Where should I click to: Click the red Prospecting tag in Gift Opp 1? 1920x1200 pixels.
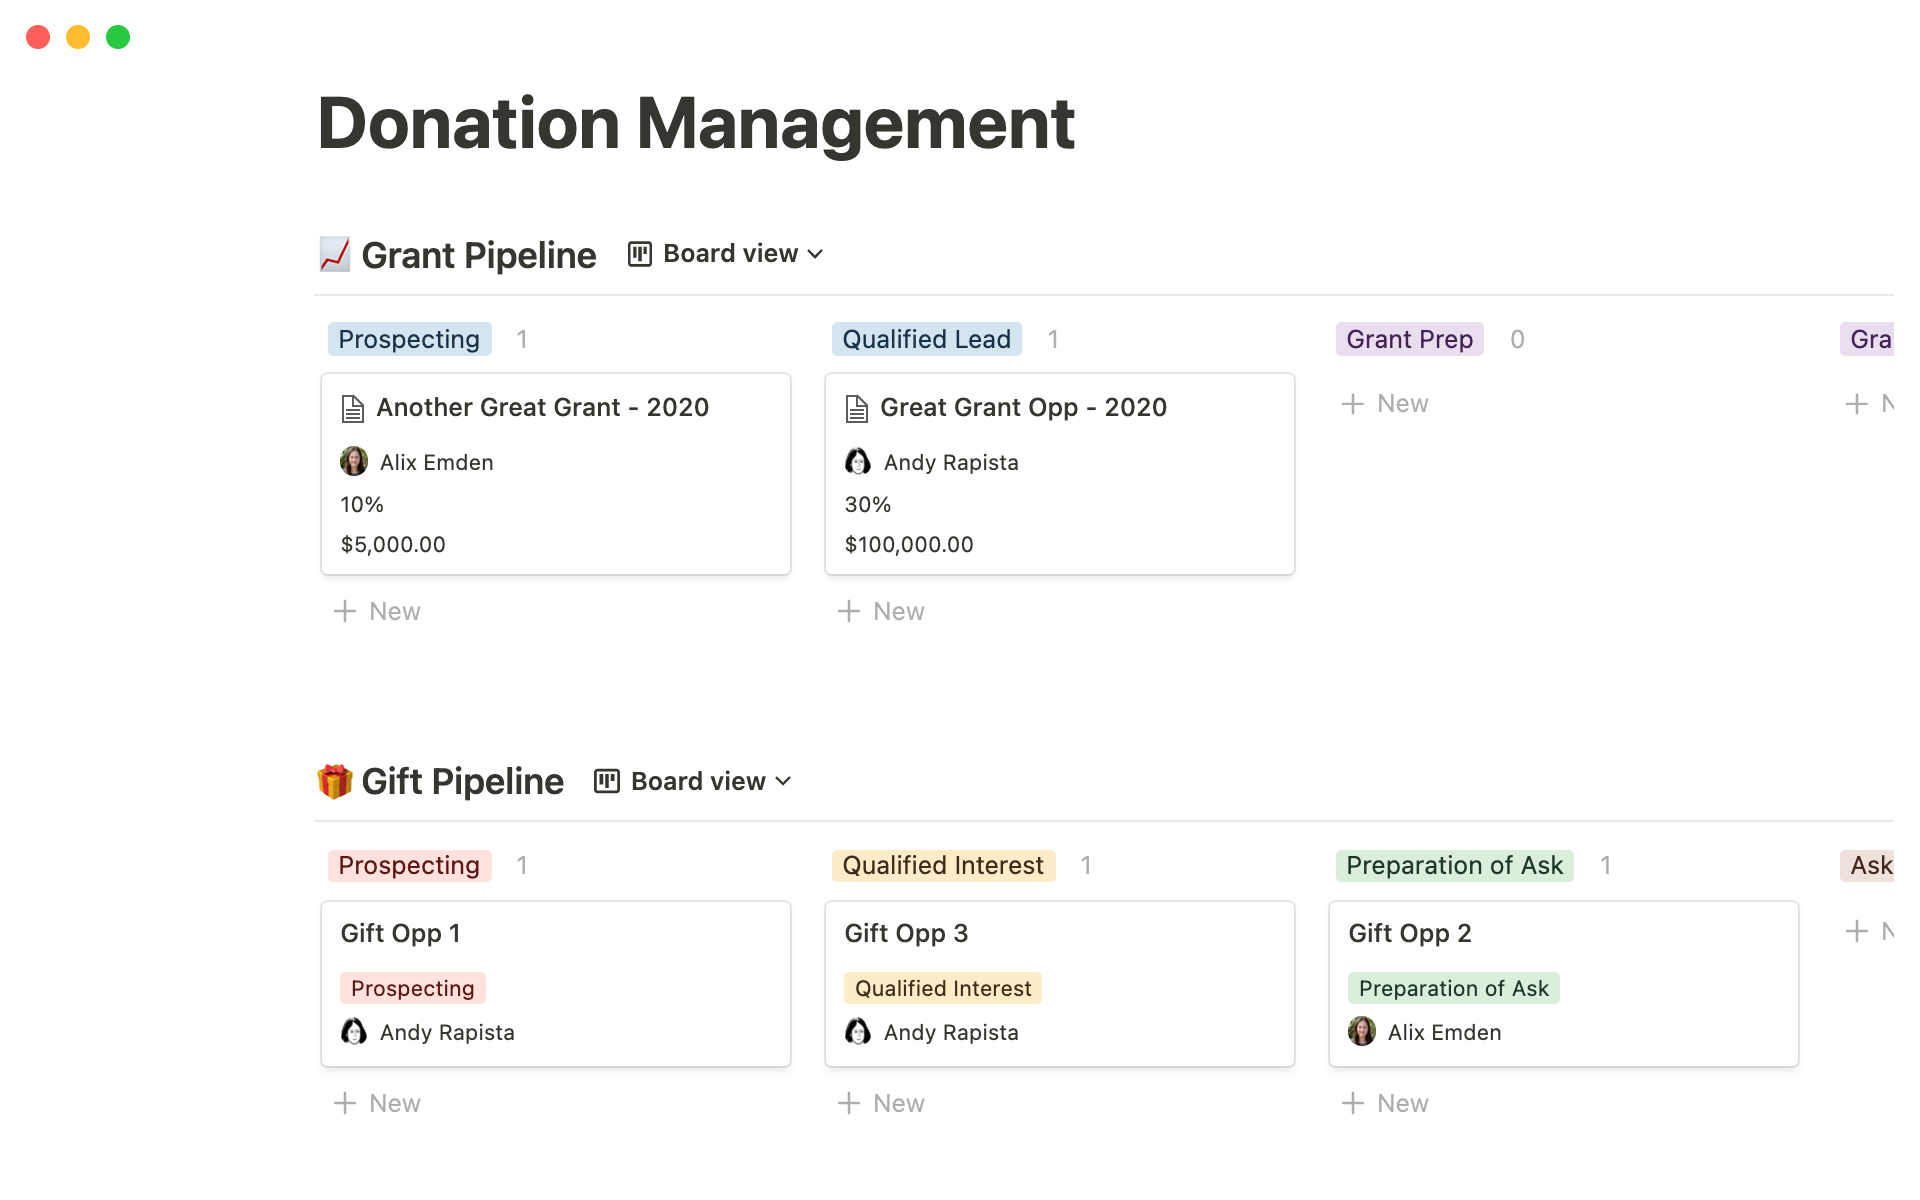[412, 988]
